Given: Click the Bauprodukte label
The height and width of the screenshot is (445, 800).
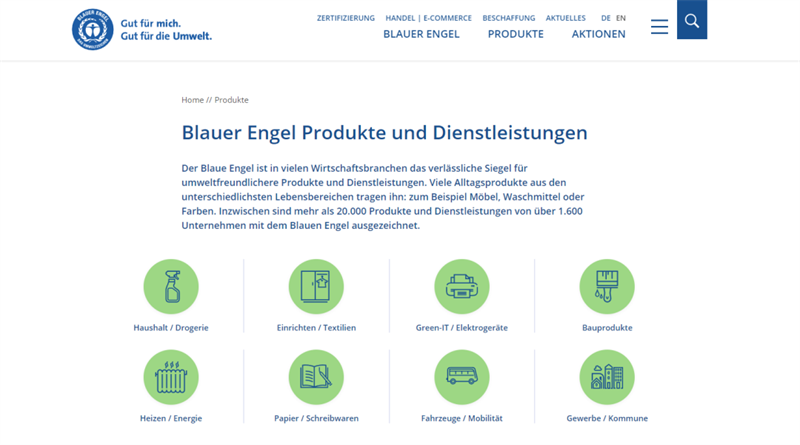Looking at the screenshot, I should (x=607, y=328).
